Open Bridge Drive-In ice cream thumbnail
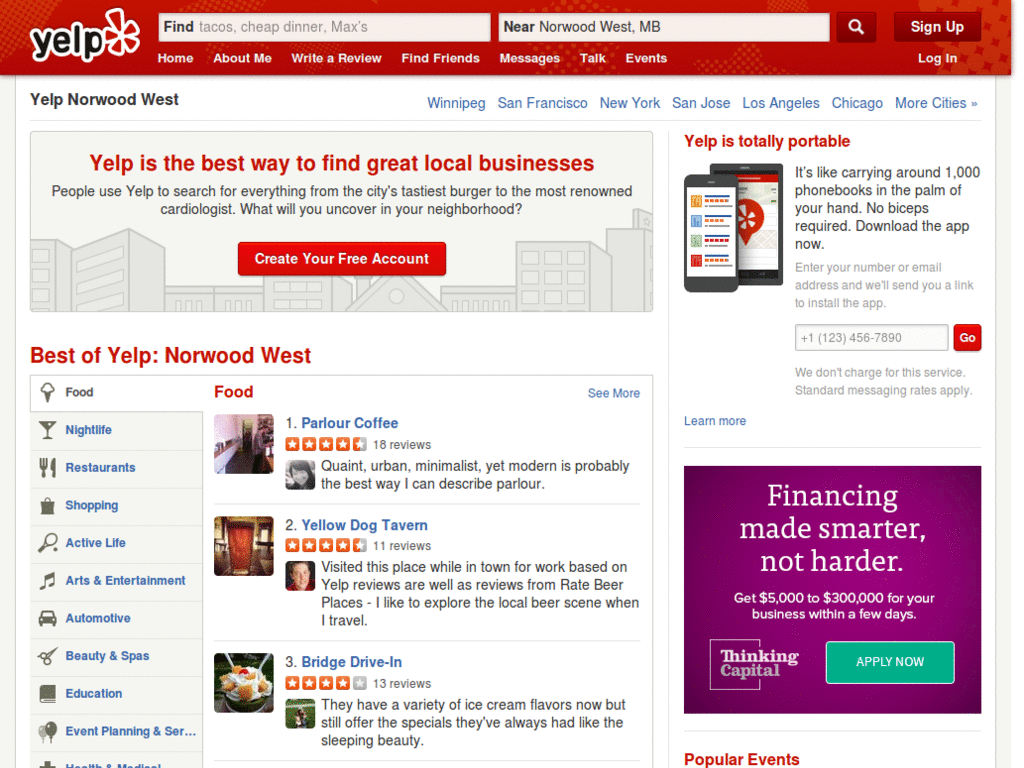The height and width of the screenshot is (768, 1024). [x=244, y=683]
